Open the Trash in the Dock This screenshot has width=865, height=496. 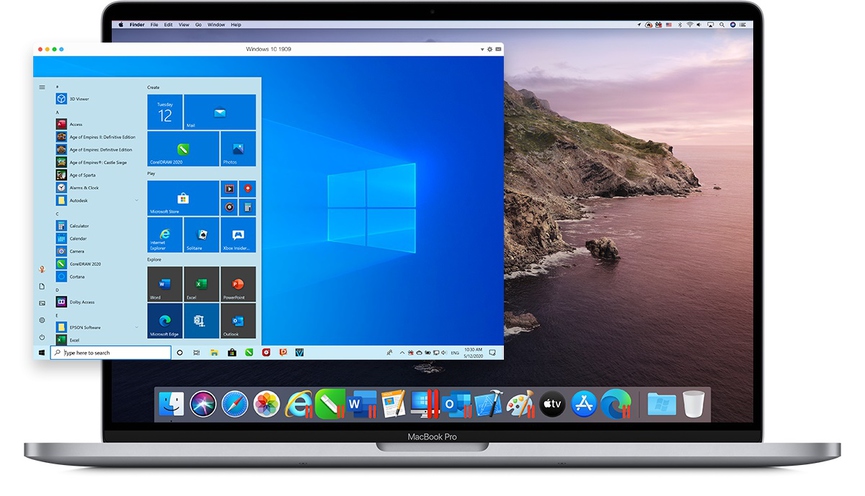[x=693, y=404]
